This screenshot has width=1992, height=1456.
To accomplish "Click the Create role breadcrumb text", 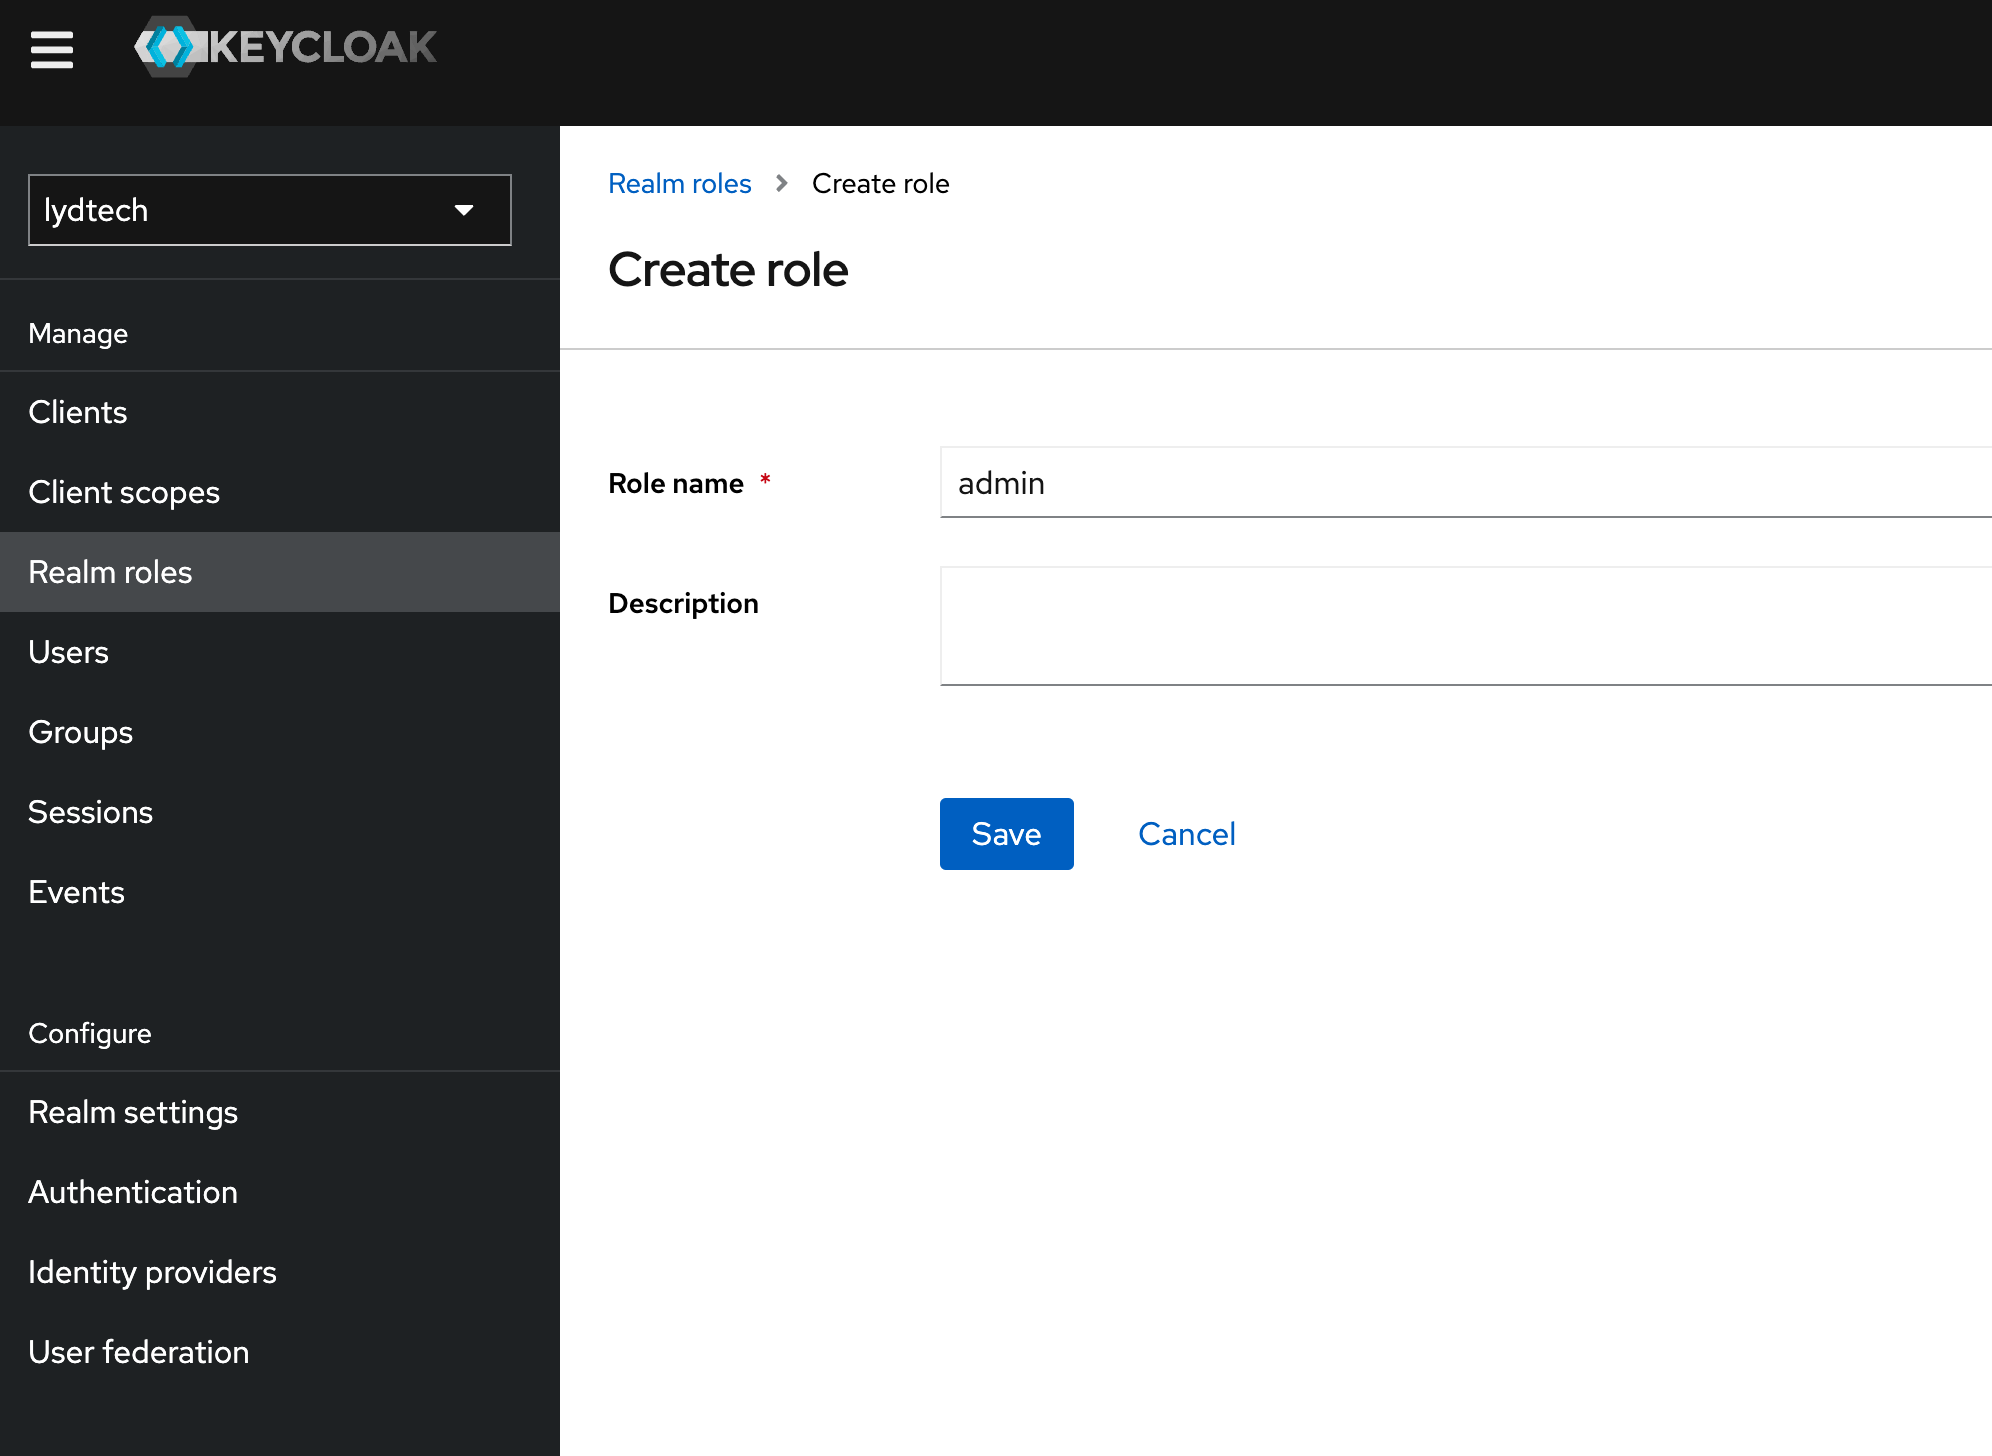I will pos(880,184).
